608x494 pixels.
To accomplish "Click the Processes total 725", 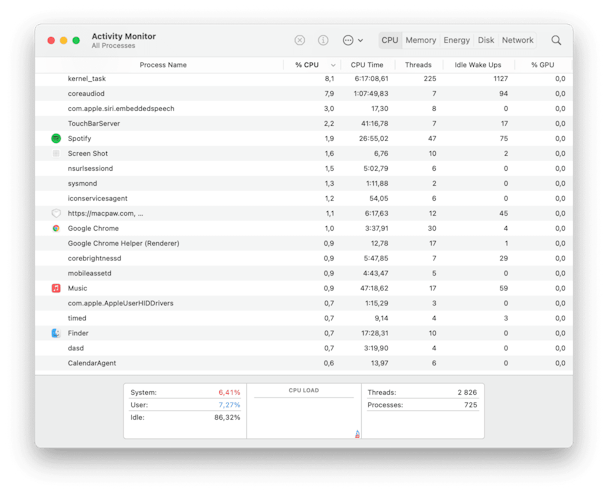I will (471, 405).
